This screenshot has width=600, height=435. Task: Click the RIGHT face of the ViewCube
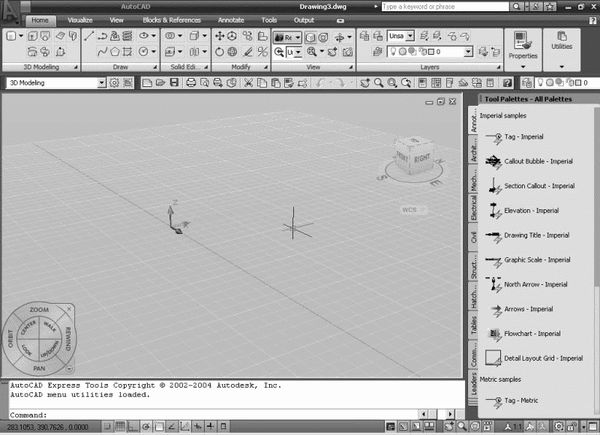pyautogui.click(x=421, y=159)
